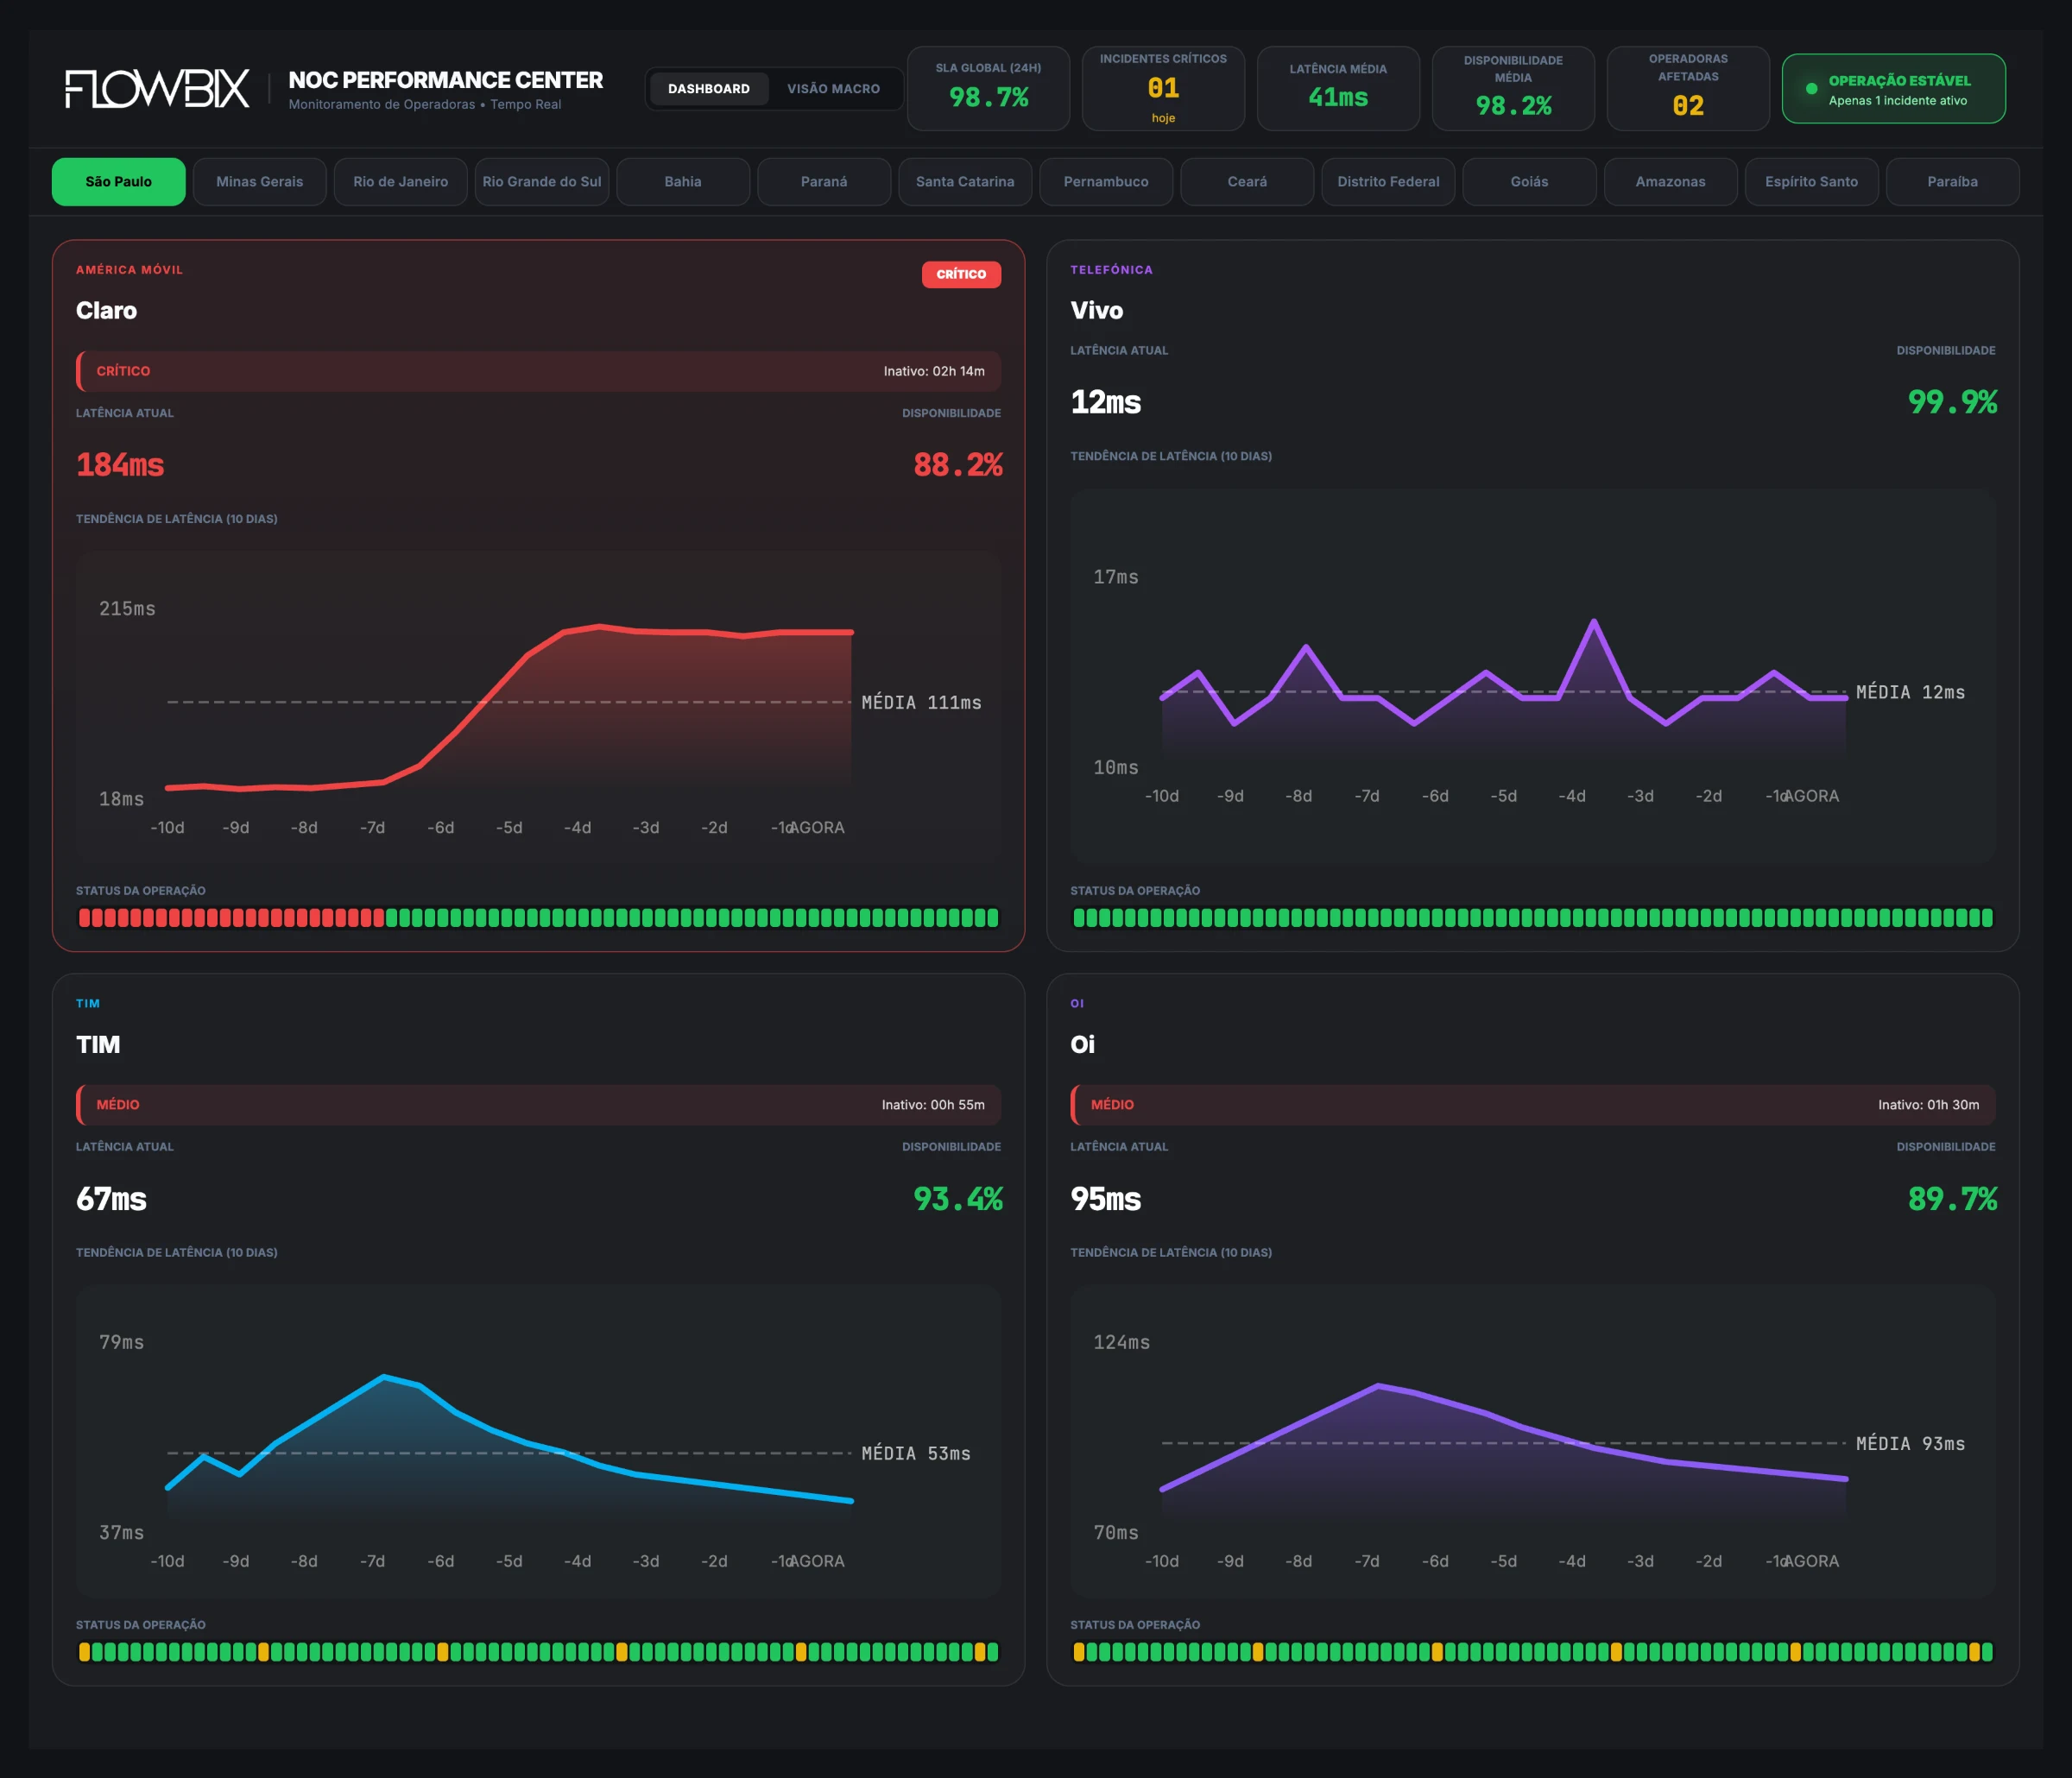The width and height of the screenshot is (2072, 1778).
Task: Click the Operadoras Afetadas 02 card
Action: pos(1688,89)
